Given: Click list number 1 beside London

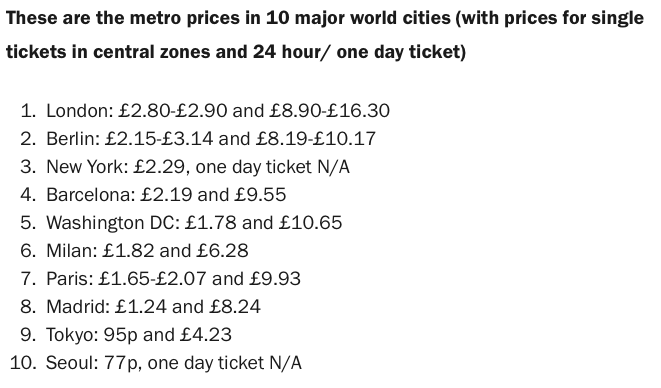Looking at the screenshot, I should coord(28,111).
